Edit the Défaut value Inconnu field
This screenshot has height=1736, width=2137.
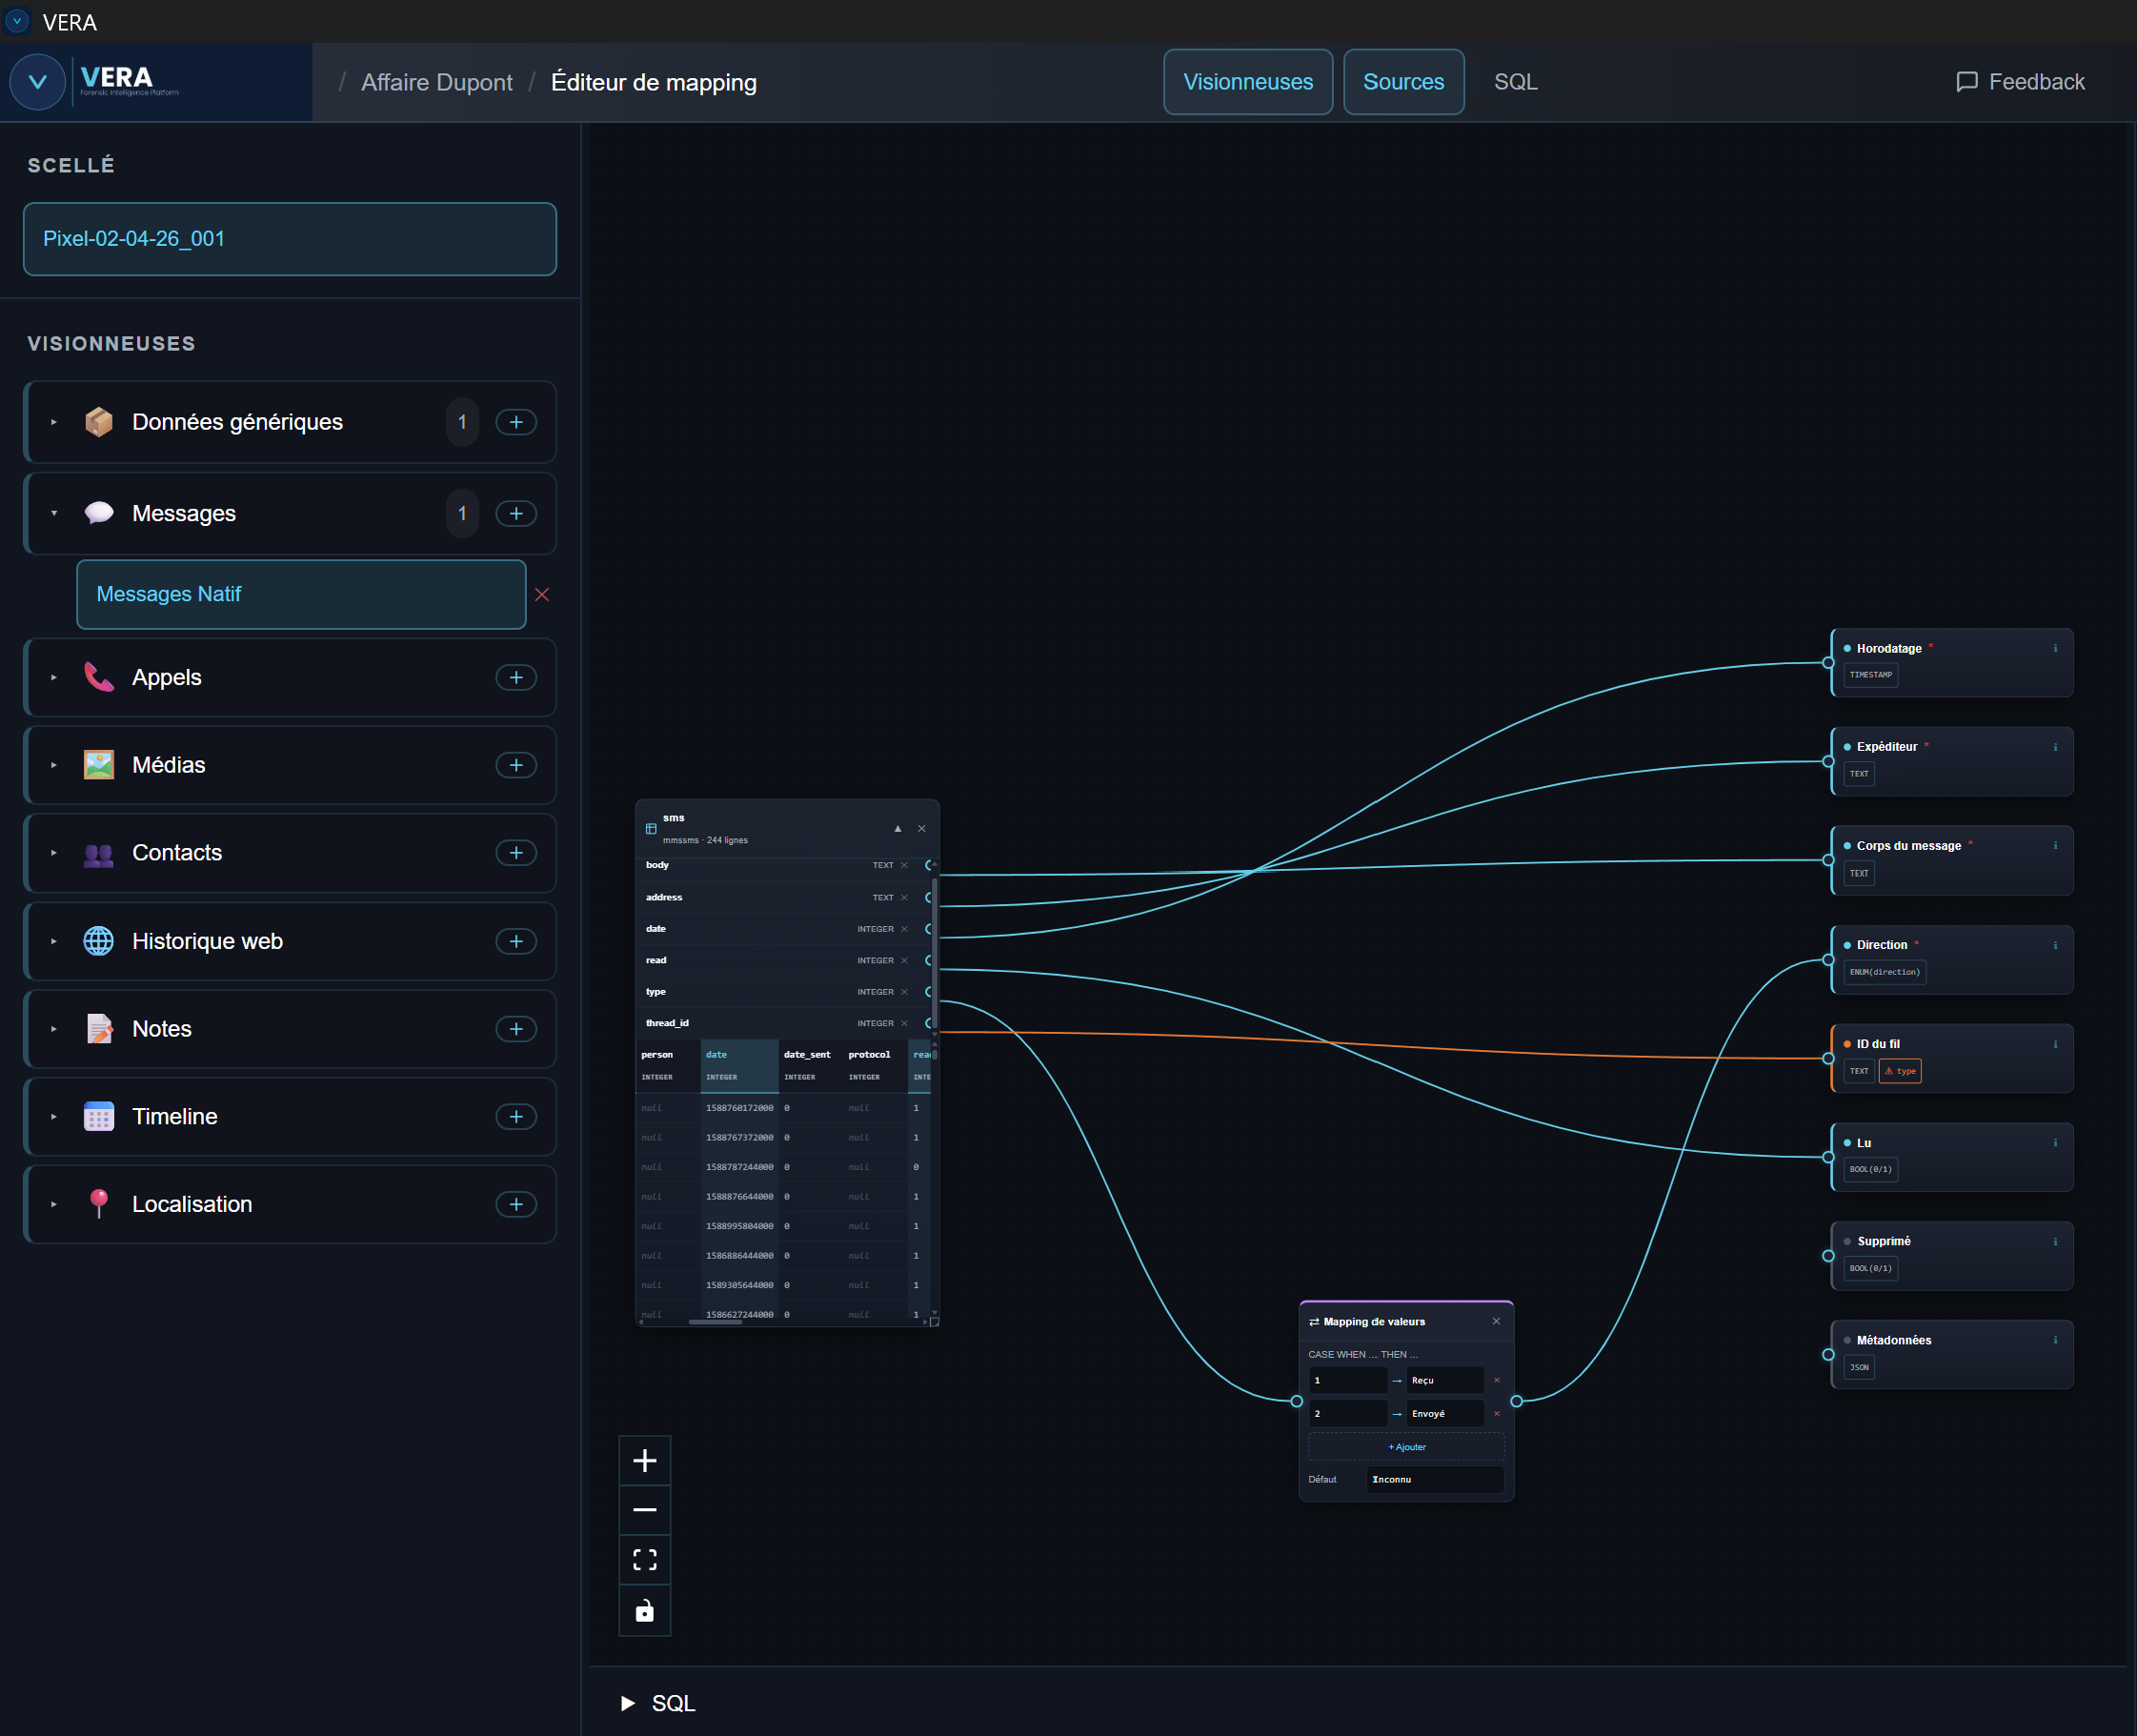pyautogui.click(x=1435, y=1480)
